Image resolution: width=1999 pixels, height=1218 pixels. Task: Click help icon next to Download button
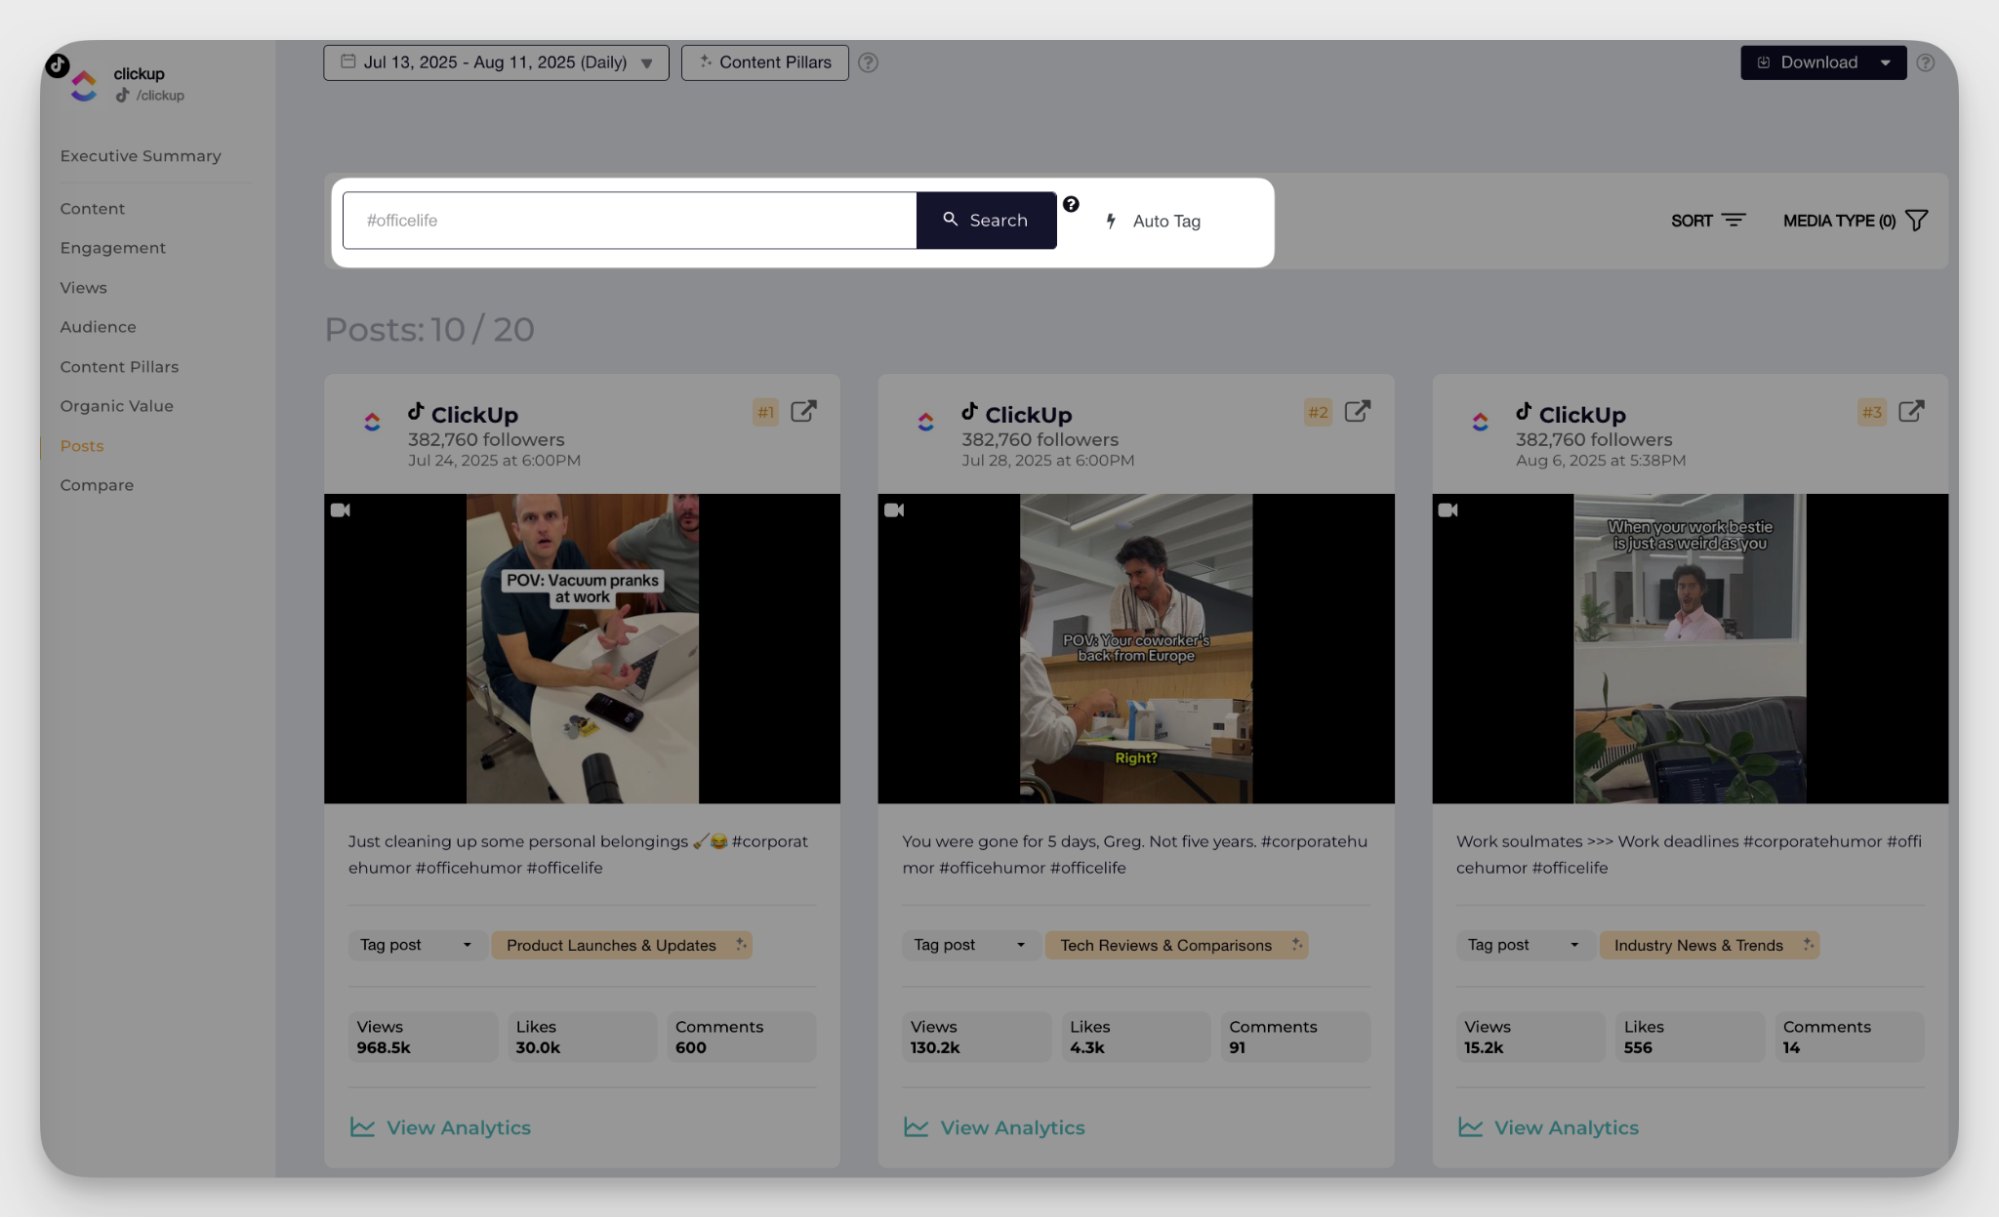[1925, 63]
